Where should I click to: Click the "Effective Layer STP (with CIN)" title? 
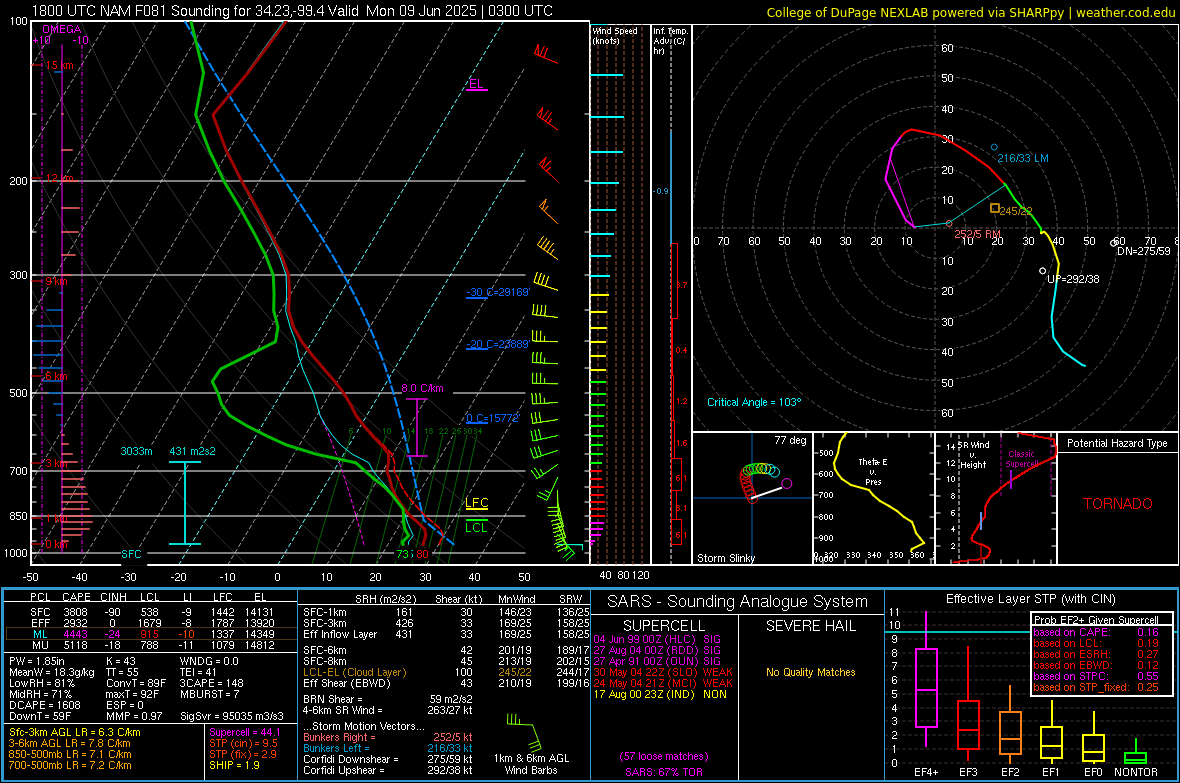click(1030, 599)
